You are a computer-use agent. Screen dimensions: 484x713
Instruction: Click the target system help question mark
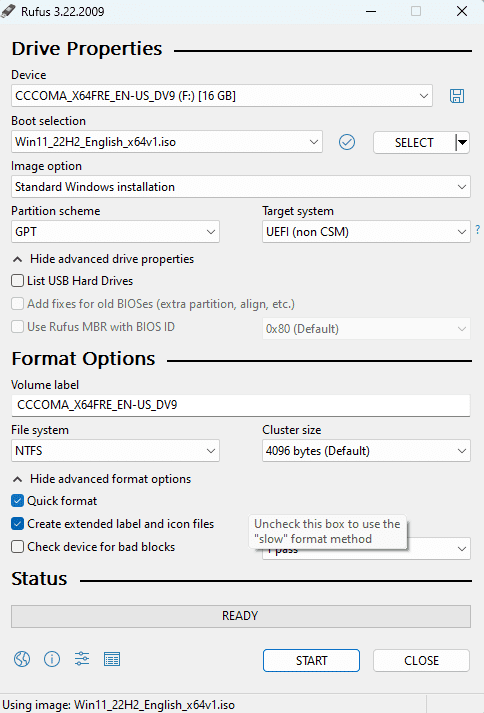[478, 230]
